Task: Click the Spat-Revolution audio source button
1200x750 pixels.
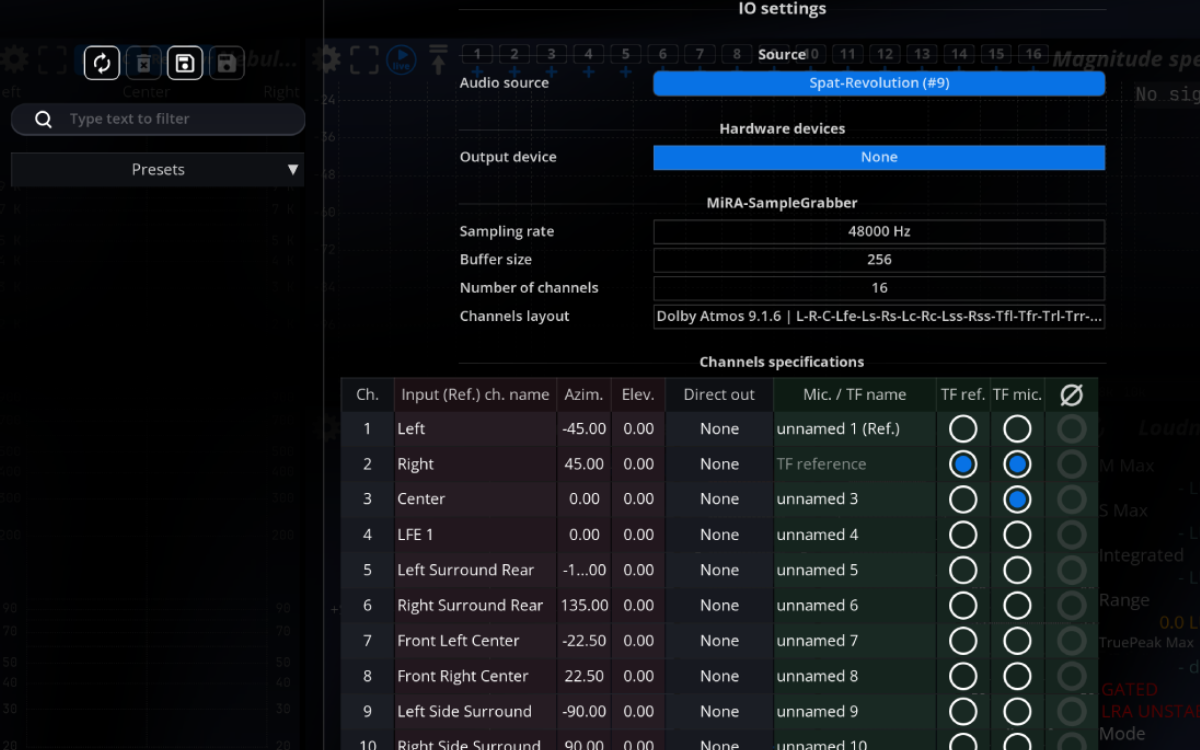Action: pos(879,83)
